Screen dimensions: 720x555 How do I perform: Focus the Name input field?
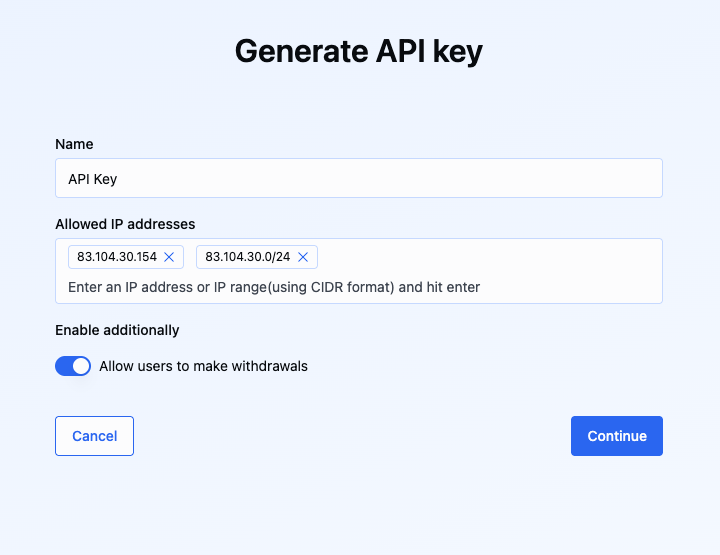coord(358,178)
